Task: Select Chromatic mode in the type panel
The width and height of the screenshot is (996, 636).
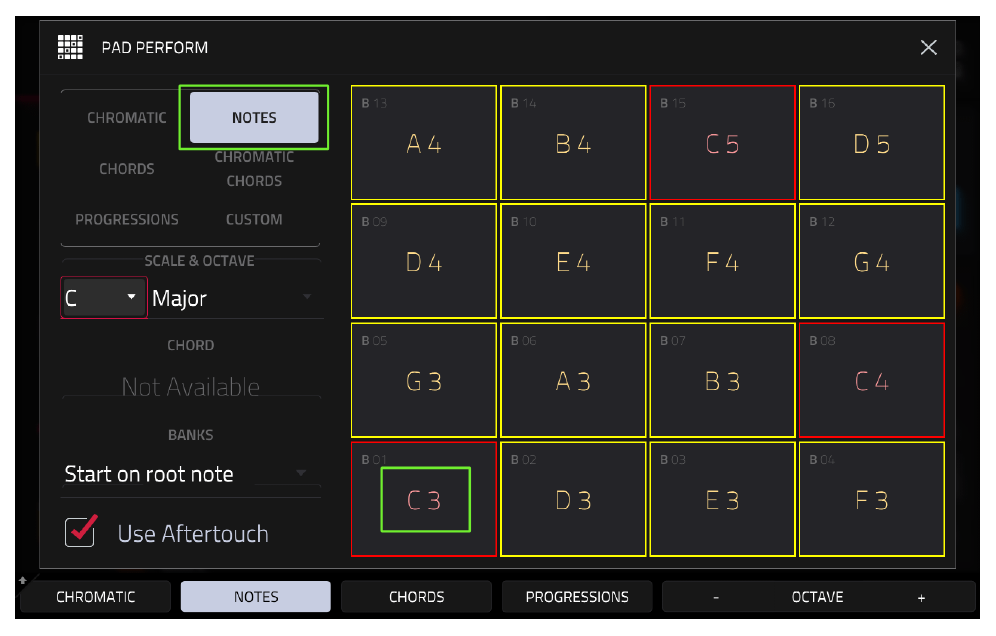Action: pyautogui.click(x=127, y=118)
